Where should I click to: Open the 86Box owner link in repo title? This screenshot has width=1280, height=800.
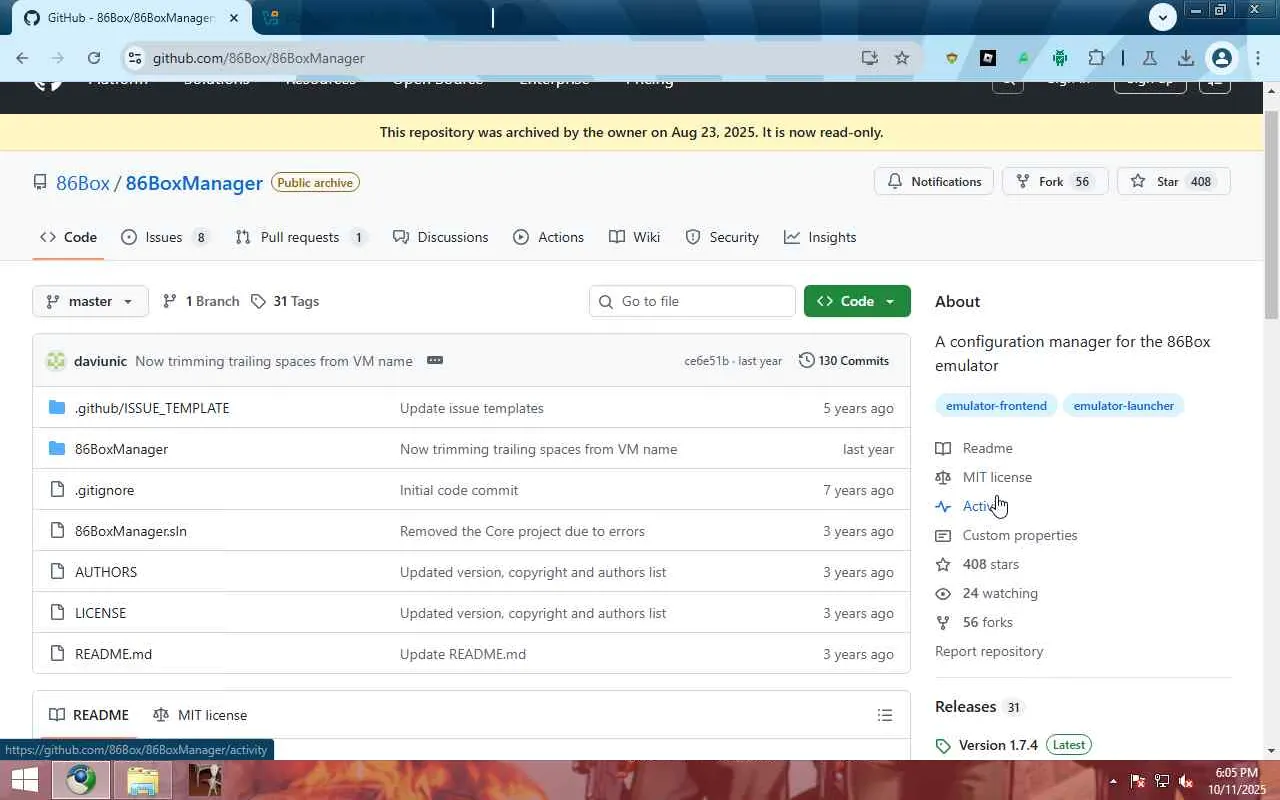click(x=83, y=183)
